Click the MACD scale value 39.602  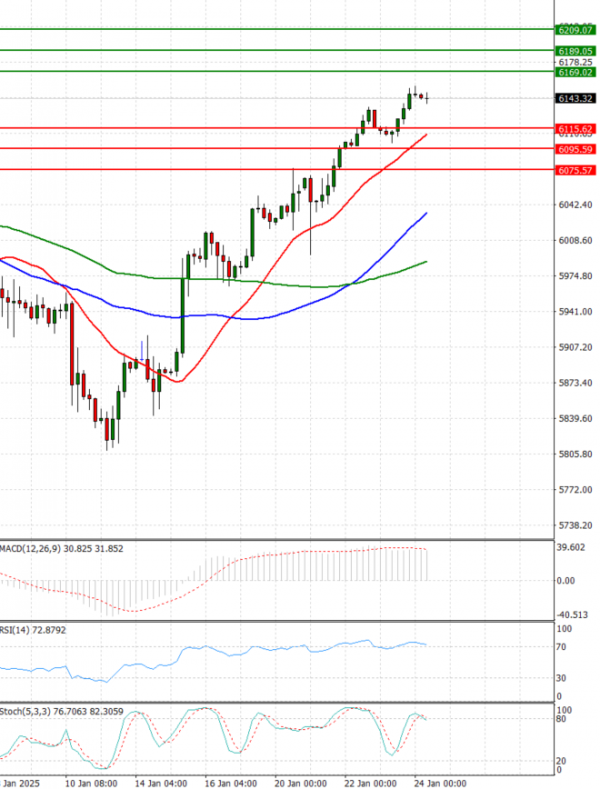(x=571, y=547)
